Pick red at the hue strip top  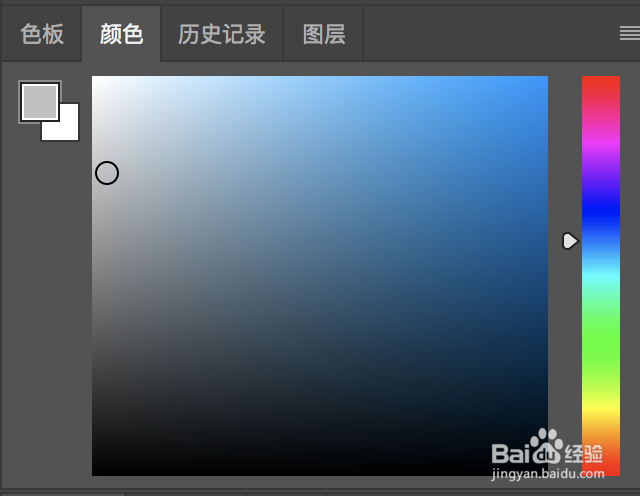(601, 81)
